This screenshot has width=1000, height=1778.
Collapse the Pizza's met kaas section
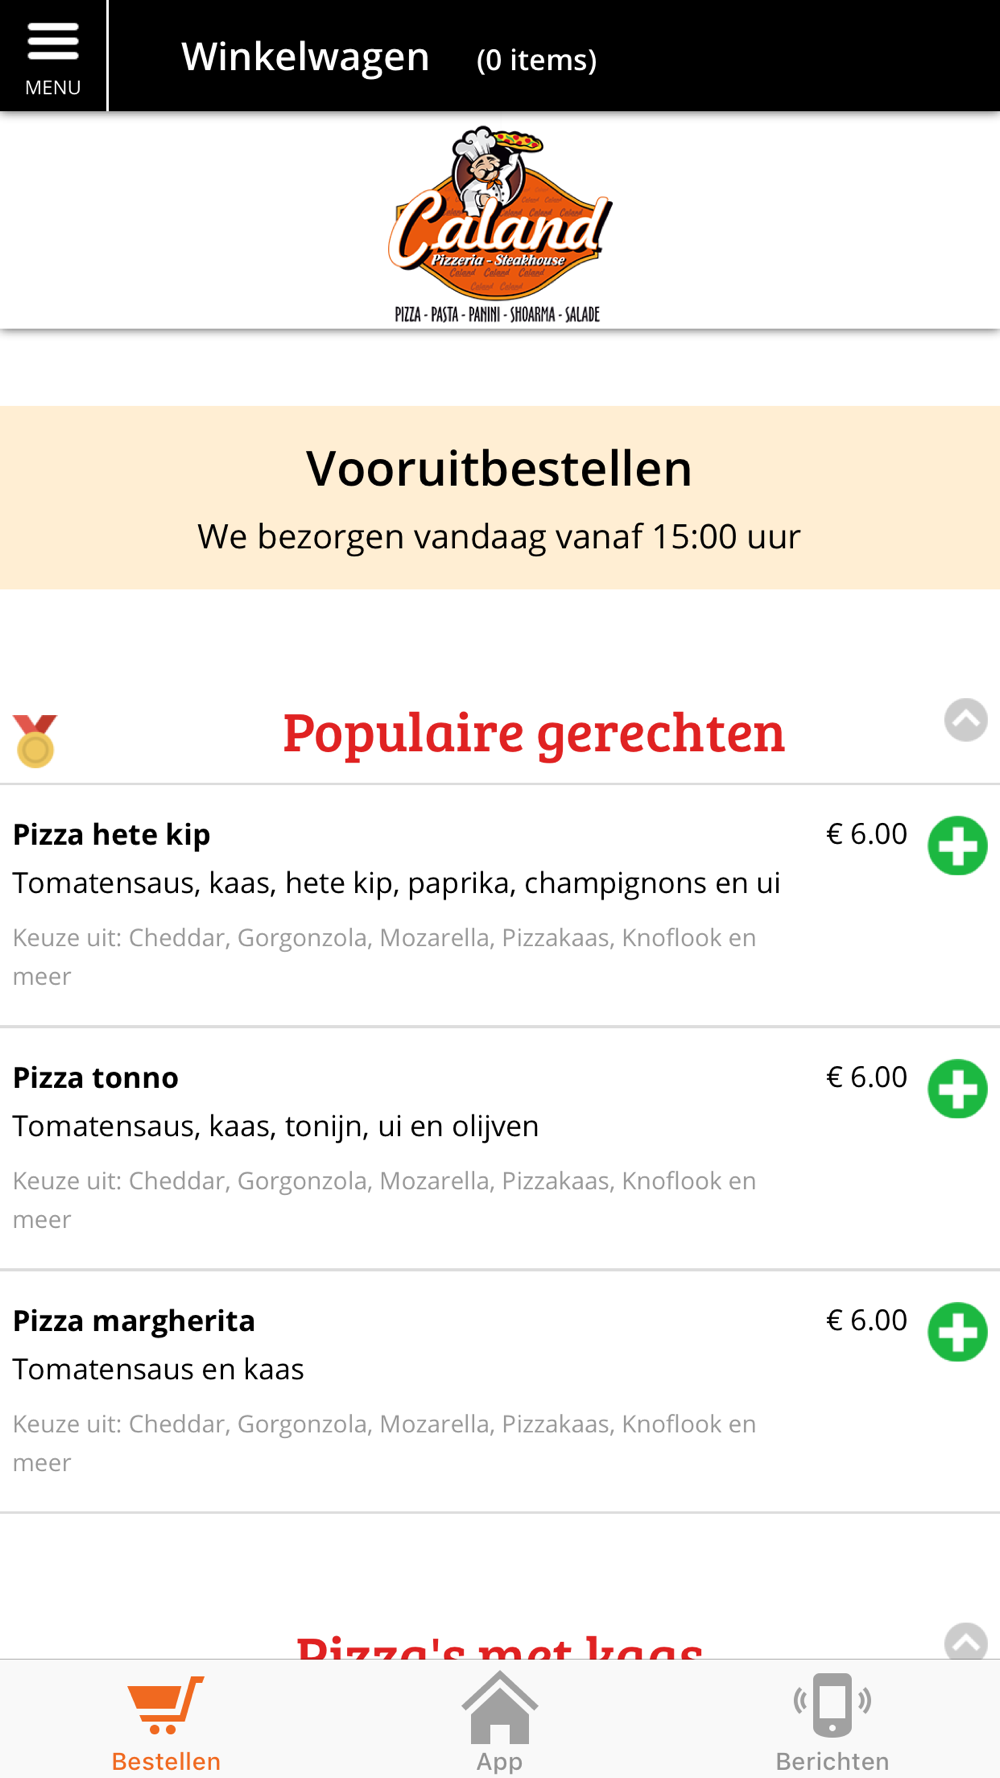(966, 1642)
